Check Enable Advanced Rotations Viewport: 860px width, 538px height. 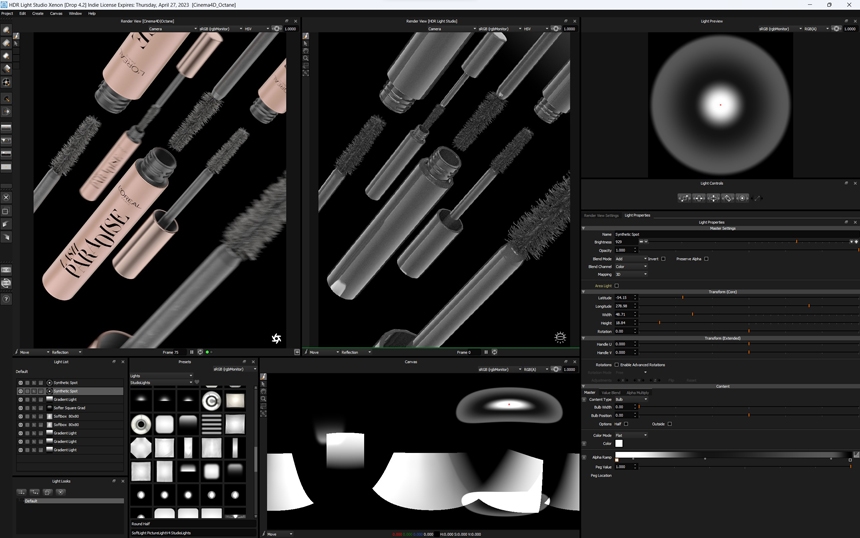coord(616,365)
